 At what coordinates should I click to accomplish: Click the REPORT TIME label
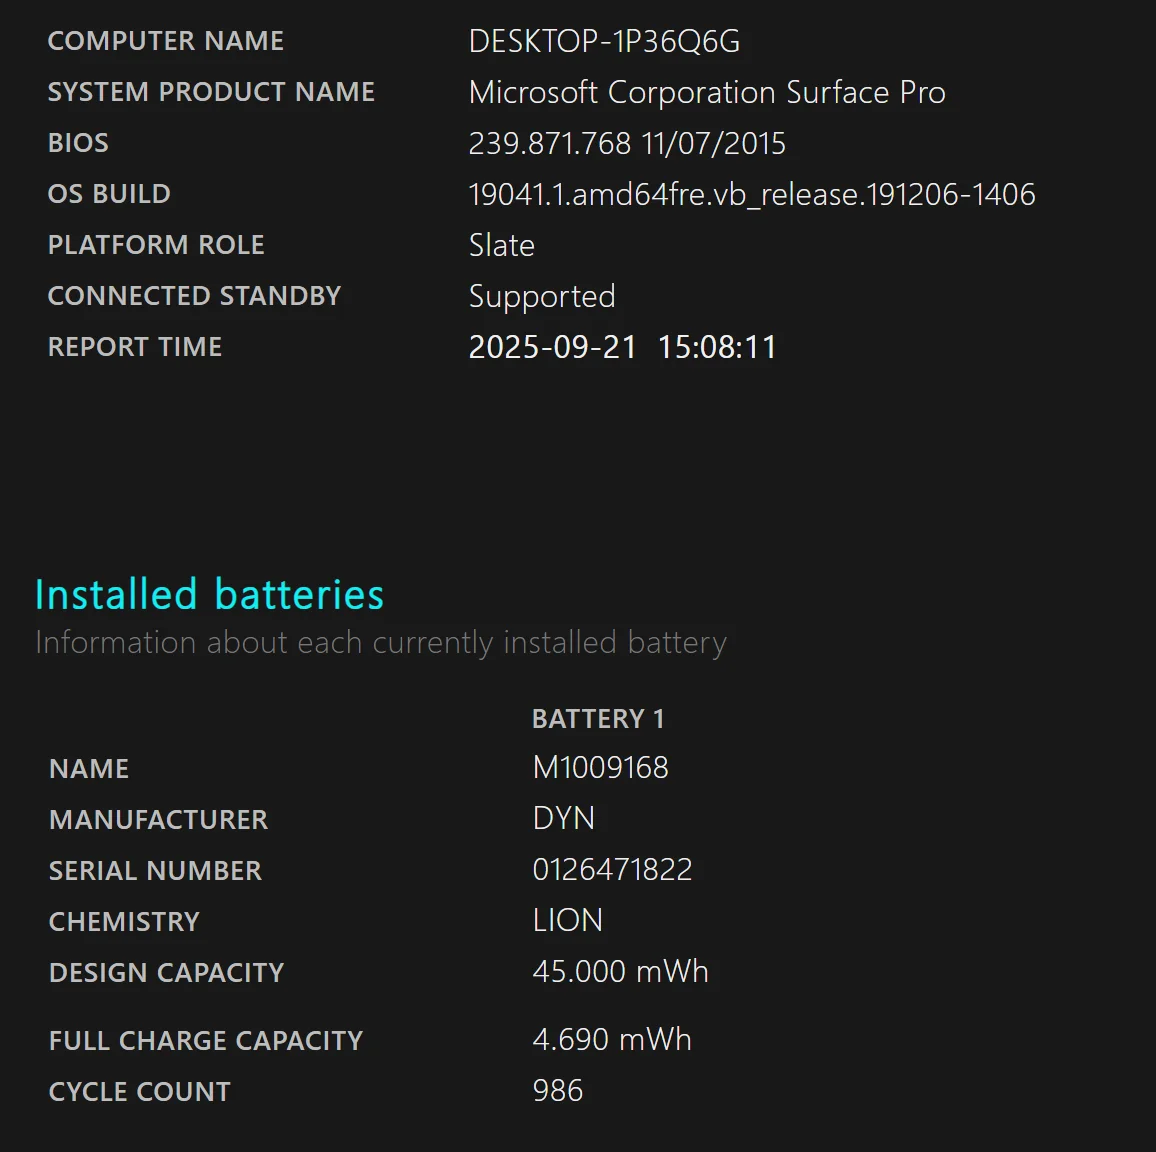click(x=135, y=347)
